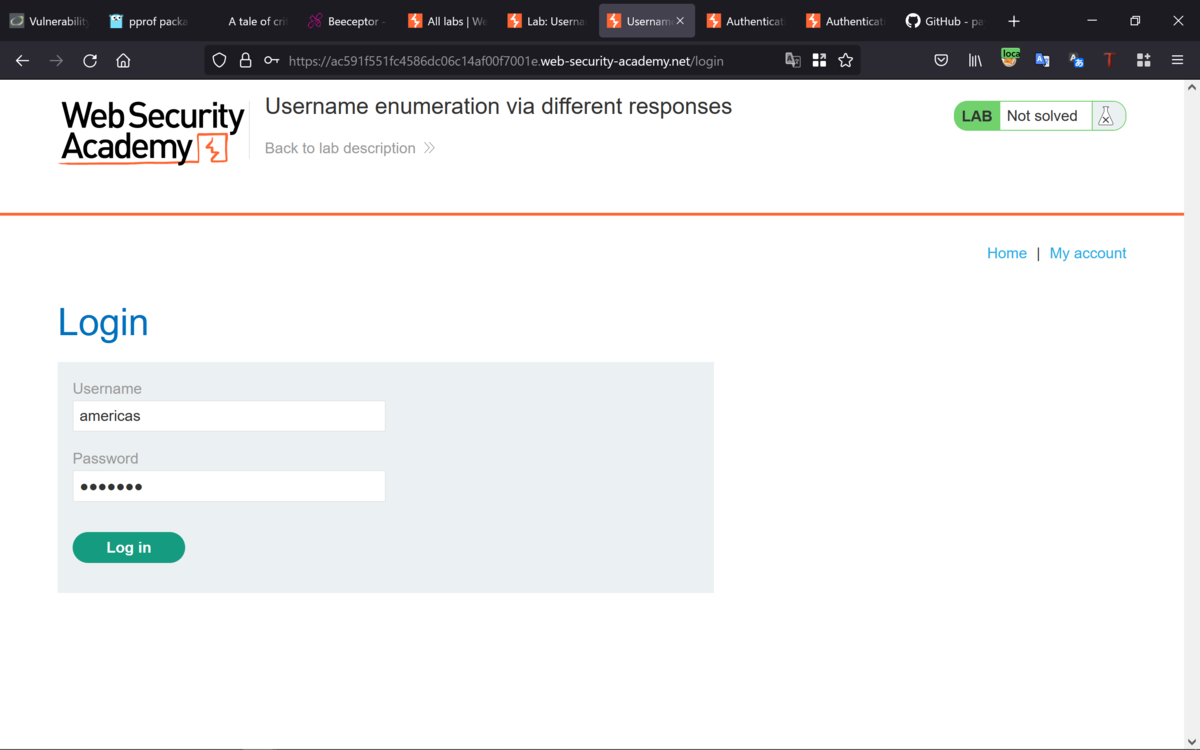Switch to the pprof package tab
1200x750 pixels.
pos(148,21)
